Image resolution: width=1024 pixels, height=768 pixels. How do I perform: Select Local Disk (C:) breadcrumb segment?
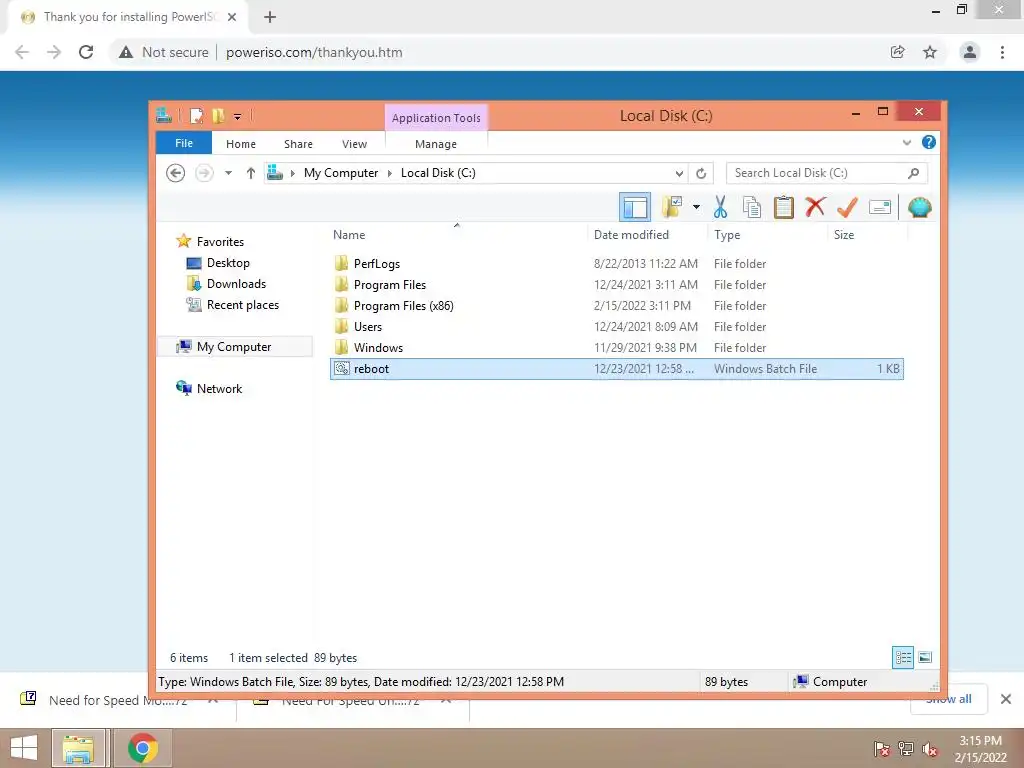(x=438, y=173)
